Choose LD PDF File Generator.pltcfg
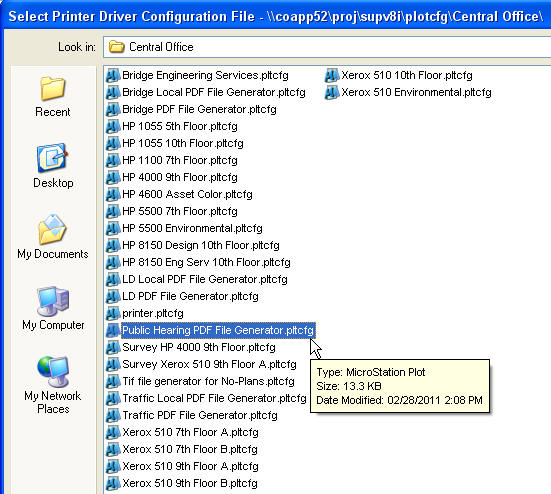 [x=190, y=297]
